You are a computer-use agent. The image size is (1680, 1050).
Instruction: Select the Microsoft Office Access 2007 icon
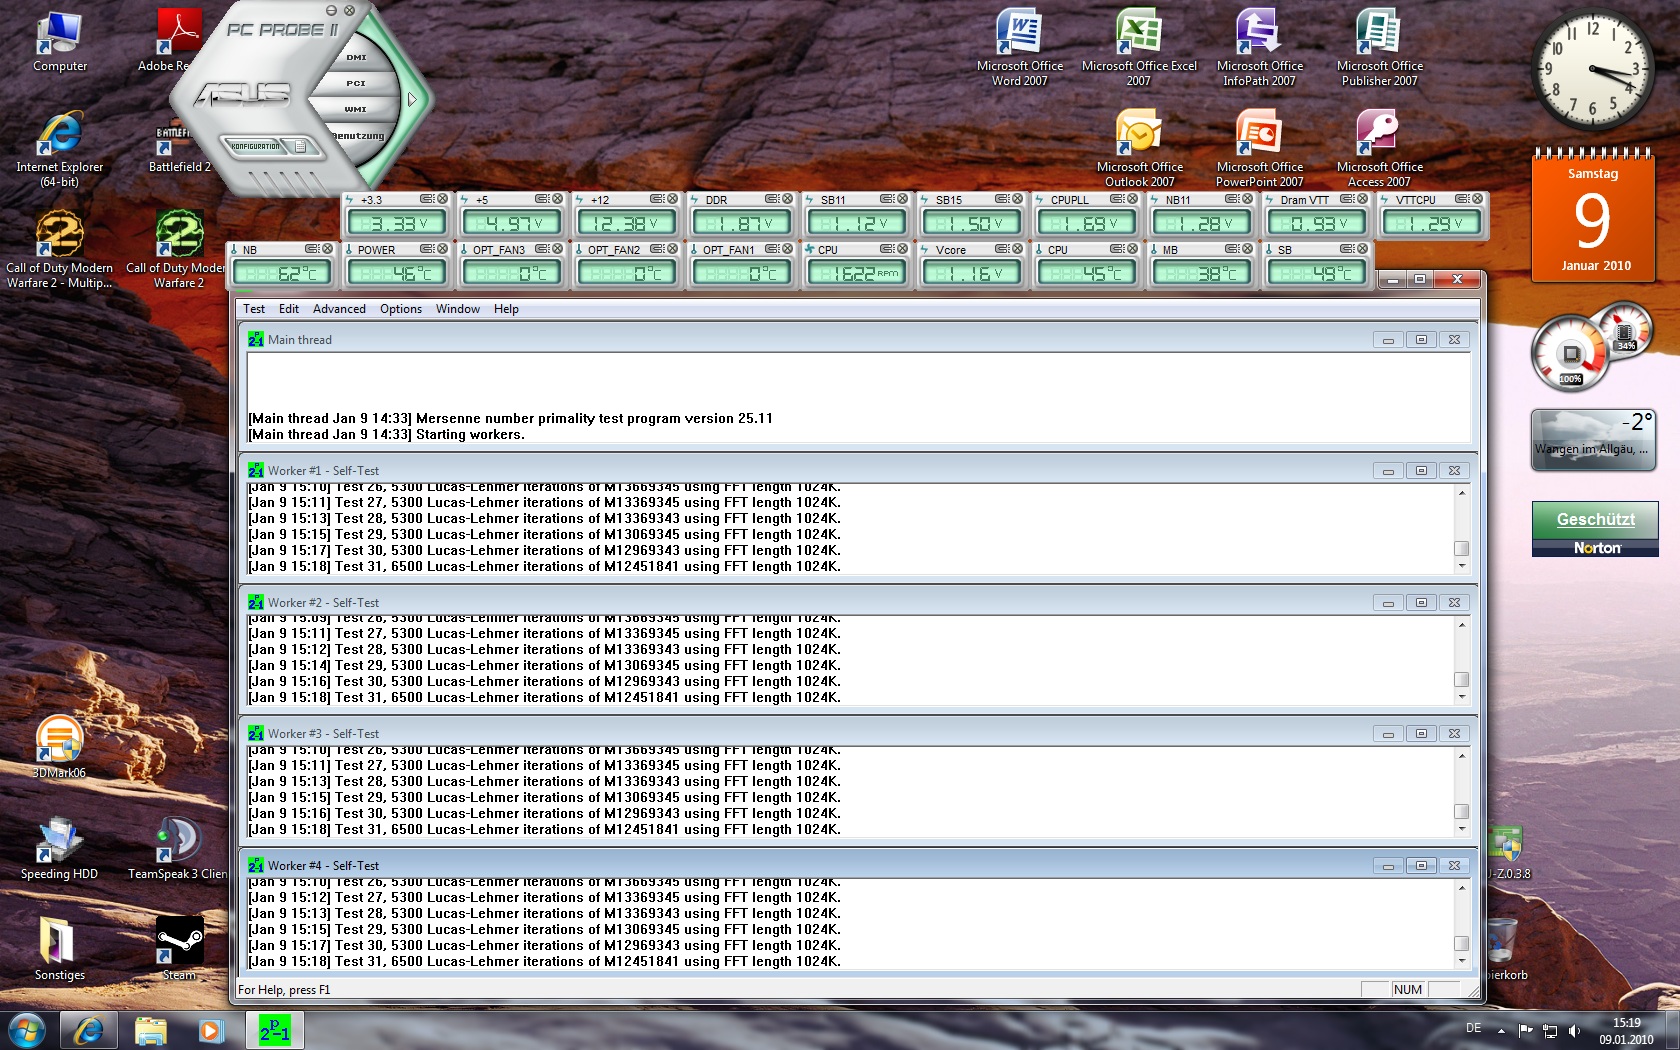1379,148
